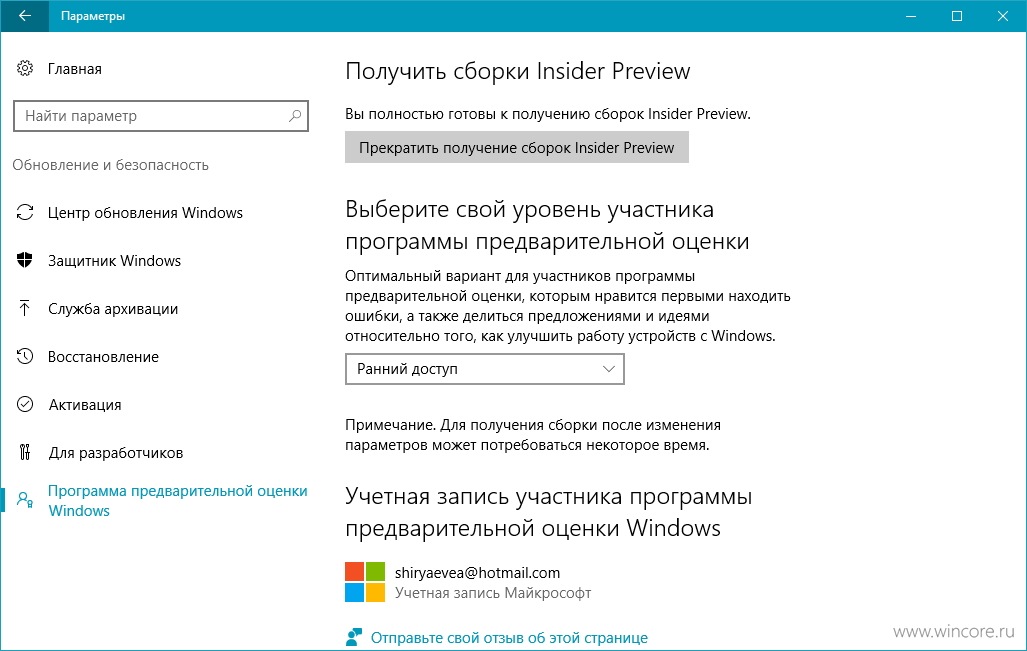Click Прекратить получение сборок Insider Preview button
This screenshot has width=1027, height=651.
click(x=517, y=147)
